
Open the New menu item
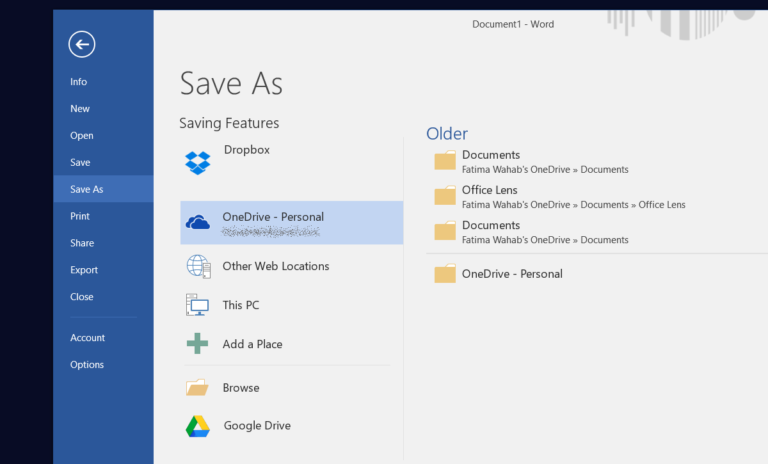(80, 109)
